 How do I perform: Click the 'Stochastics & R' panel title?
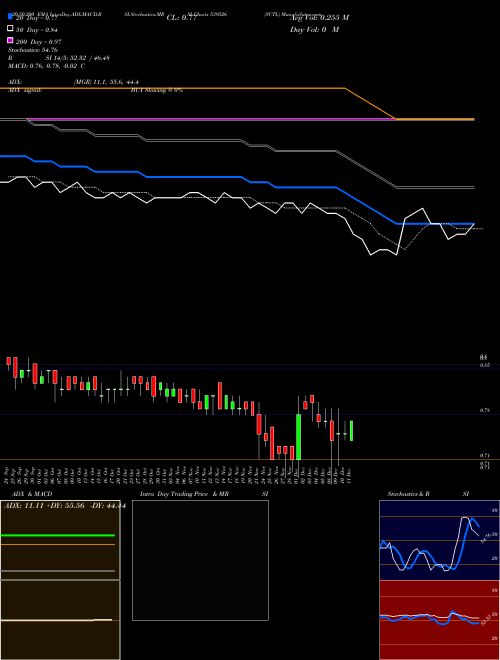pos(409,494)
